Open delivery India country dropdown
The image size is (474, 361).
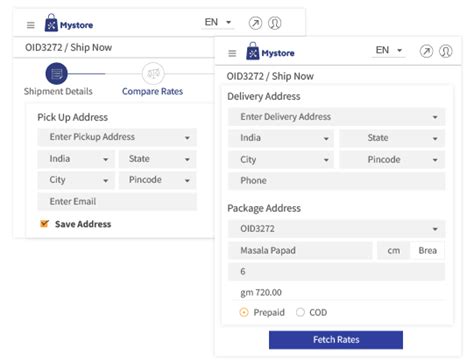pos(281,138)
